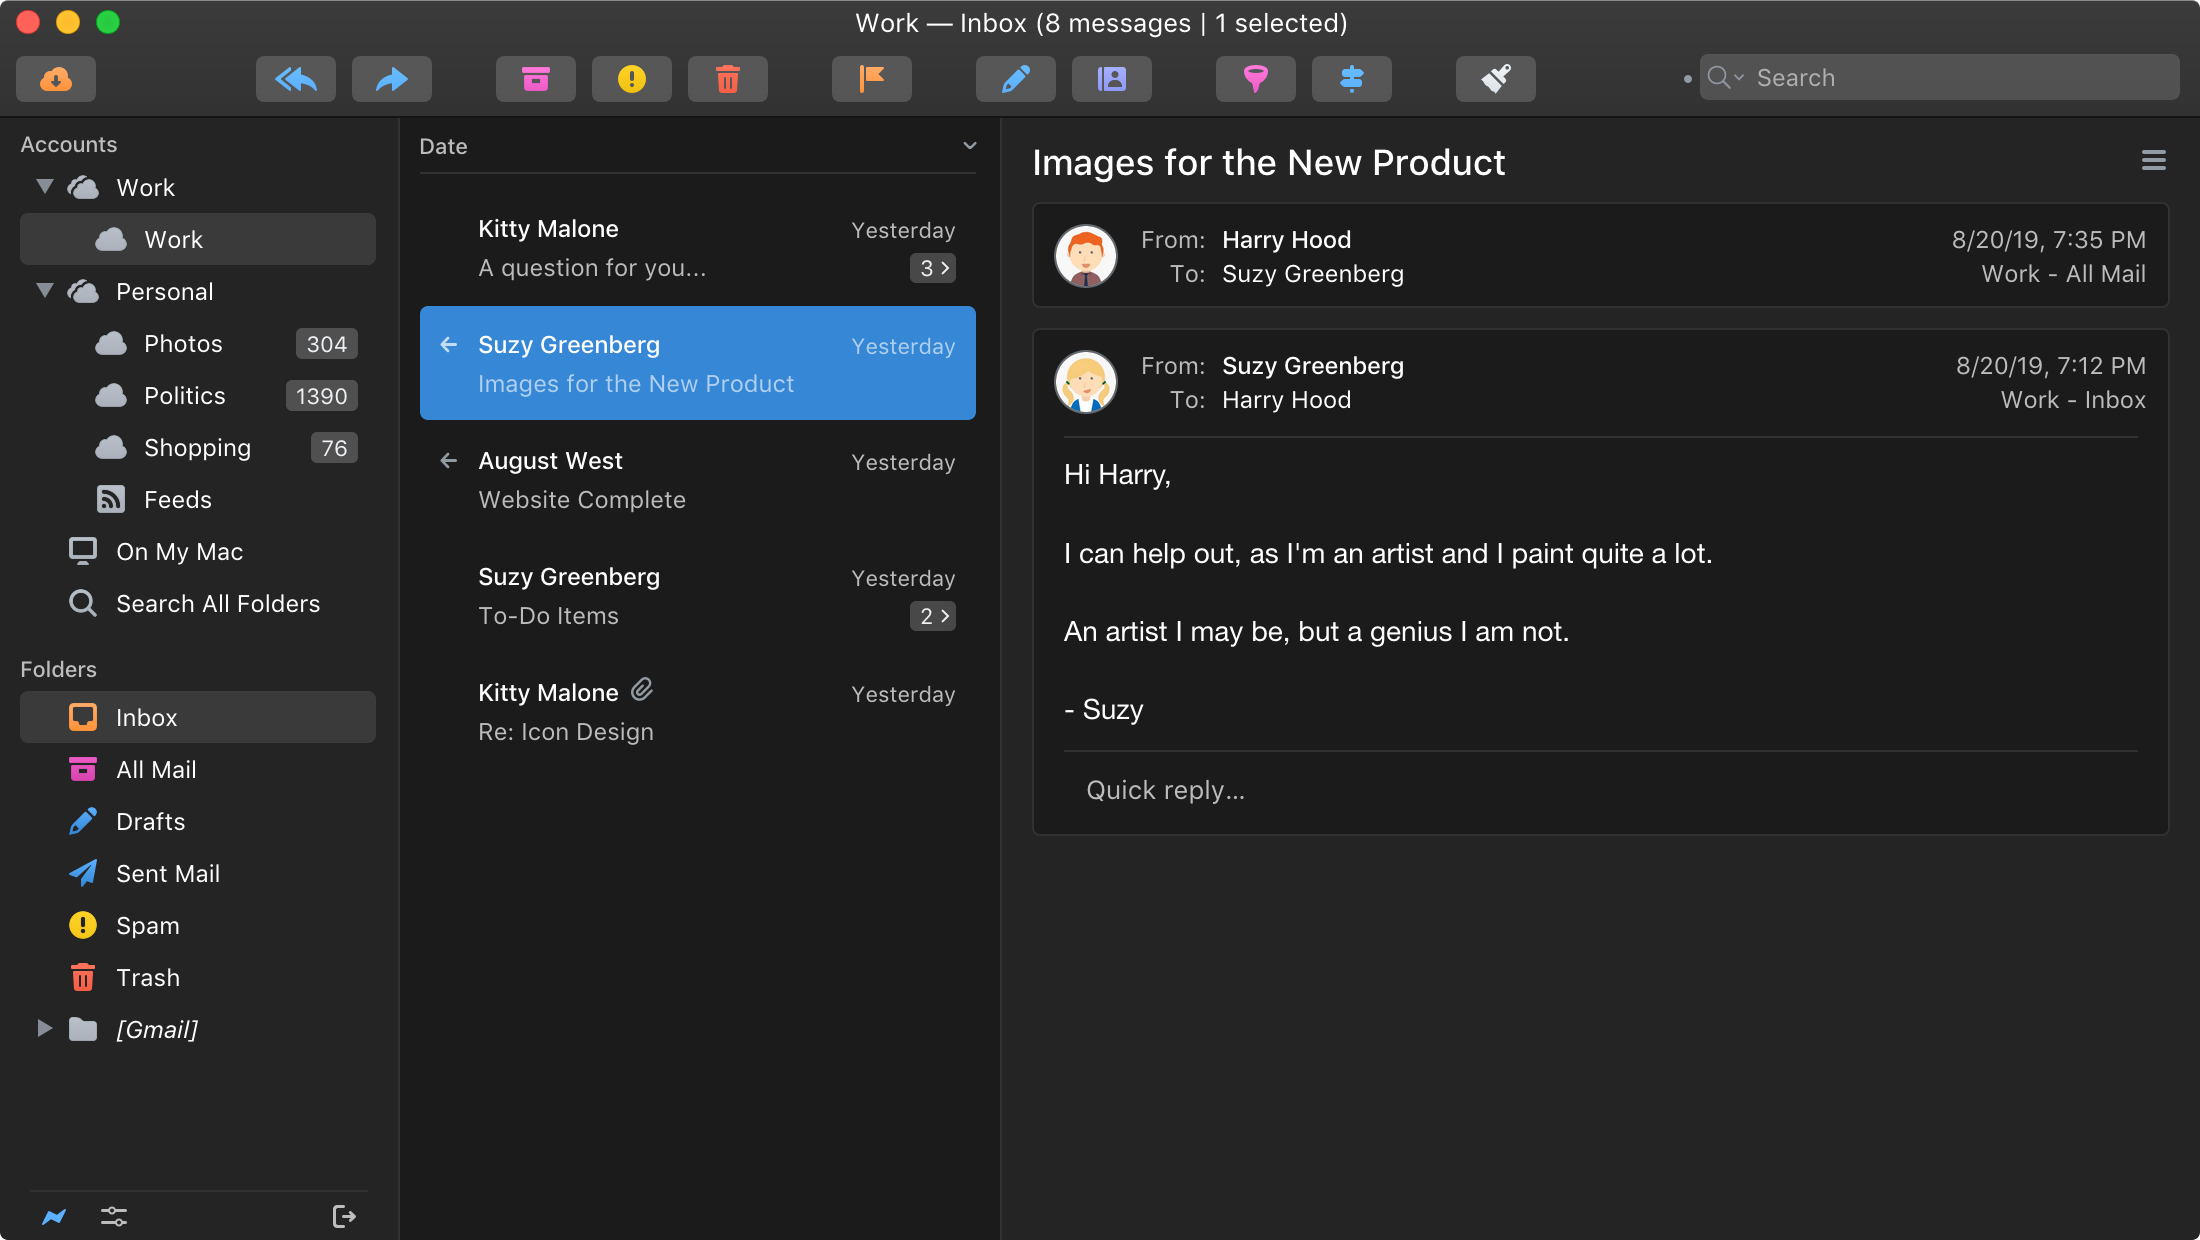Delete message using red trash icon
The width and height of the screenshot is (2200, 1240).
727,79
